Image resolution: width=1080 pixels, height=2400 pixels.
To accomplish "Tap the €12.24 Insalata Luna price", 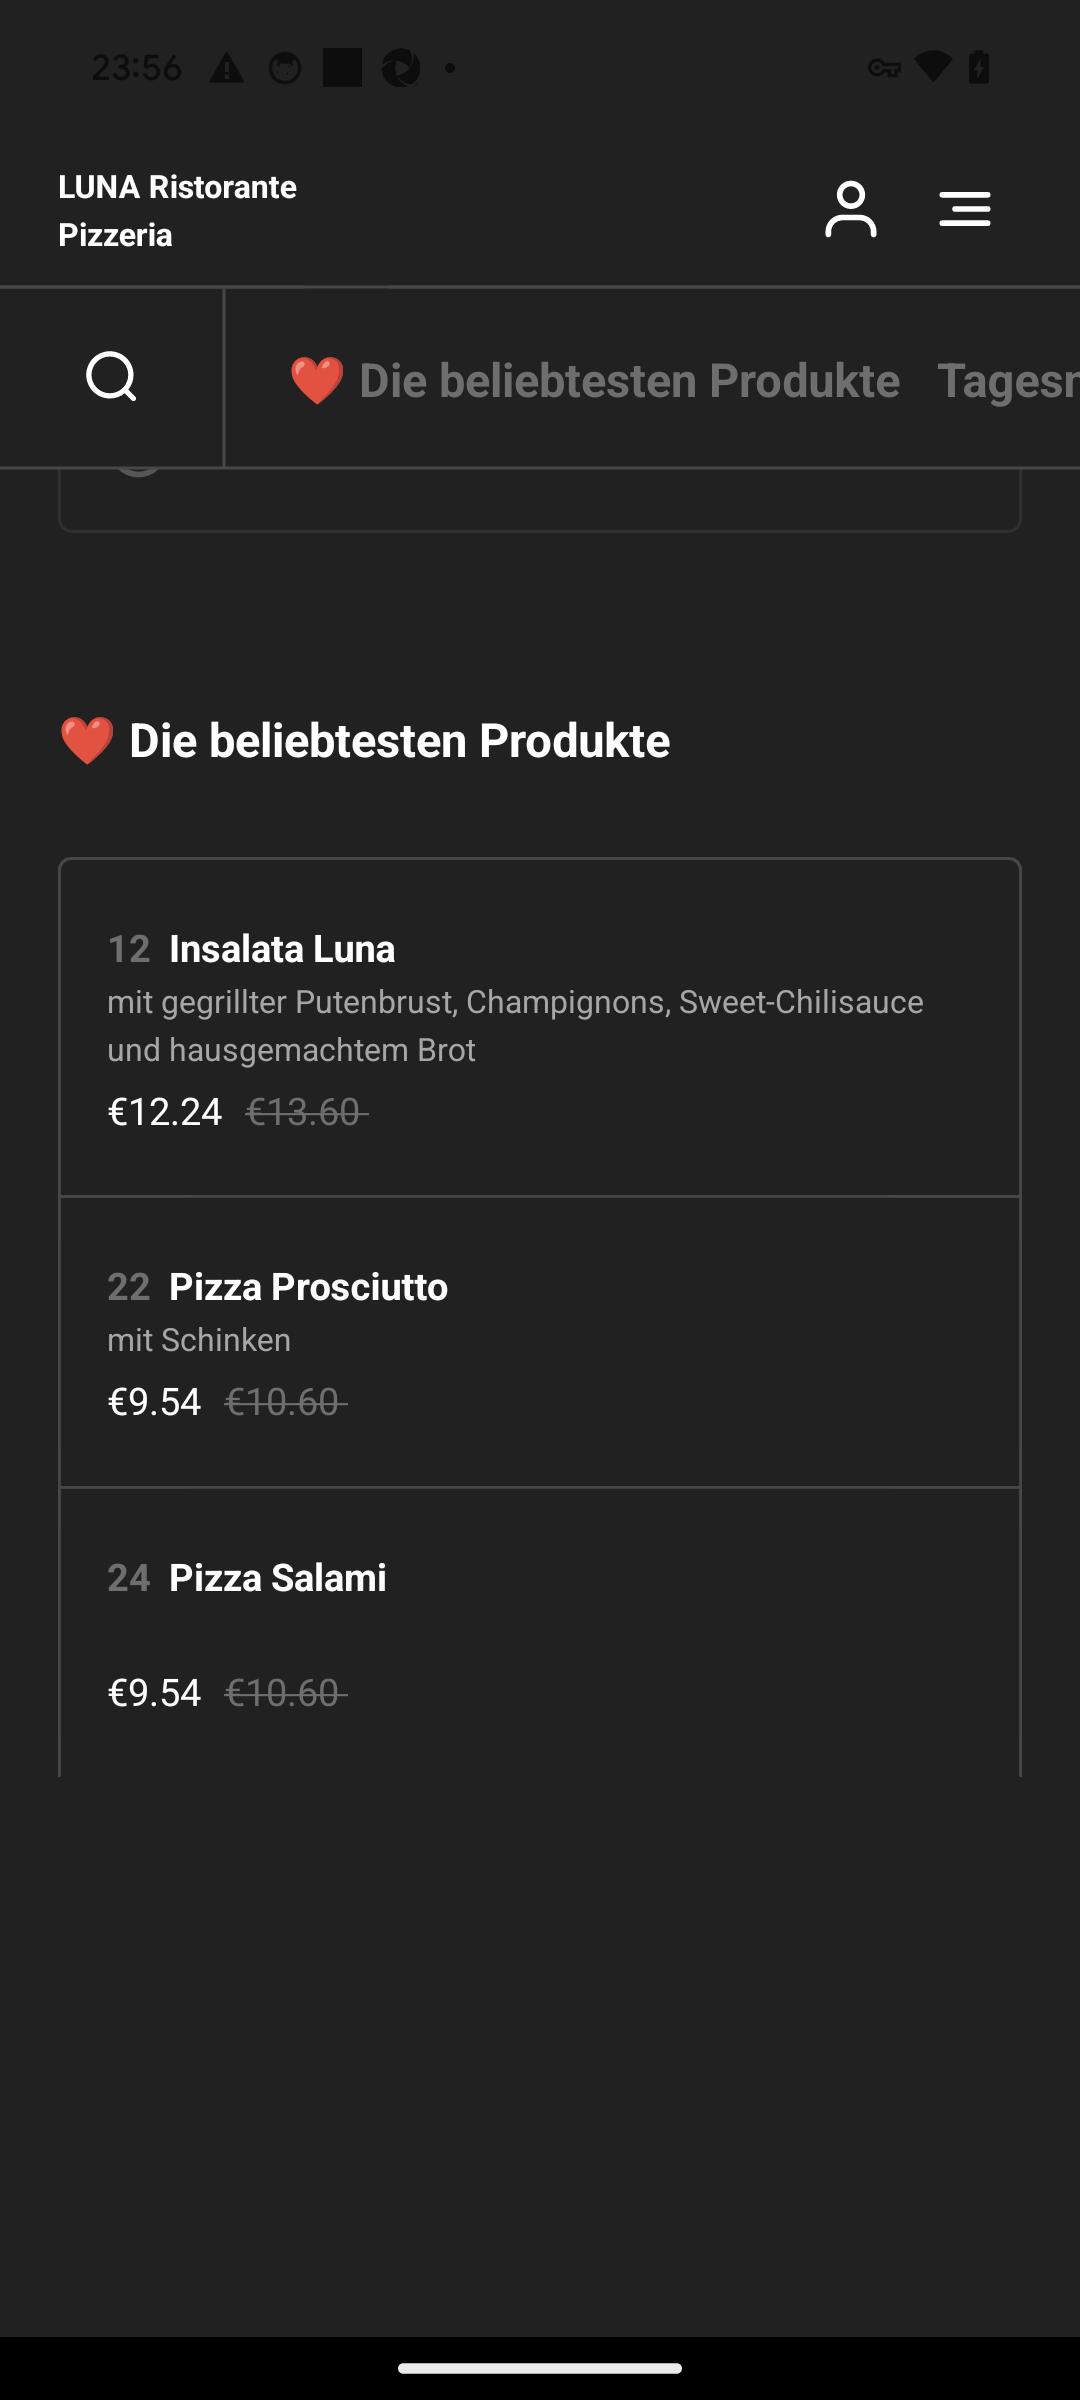I will pyautogui.click(x=165, y=1112).
